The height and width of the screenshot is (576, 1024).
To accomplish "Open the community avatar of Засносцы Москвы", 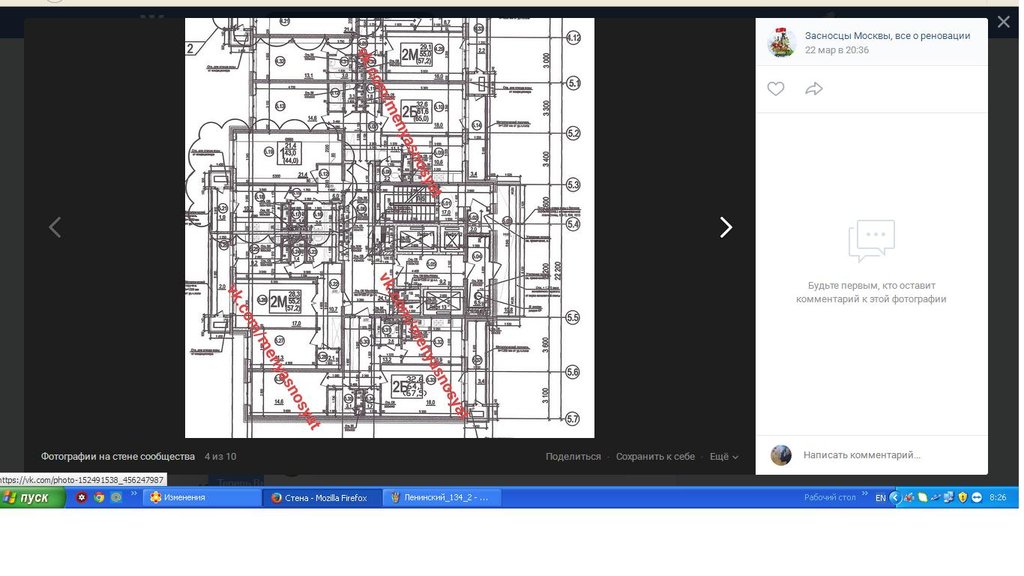I will point(781,42).
